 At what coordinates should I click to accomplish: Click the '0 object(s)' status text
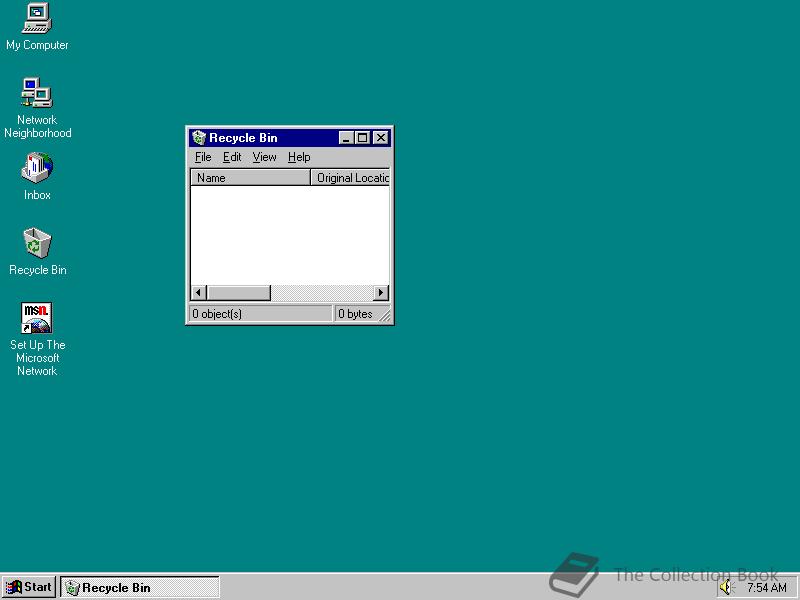pyautogui.click(x=217, y=314)
